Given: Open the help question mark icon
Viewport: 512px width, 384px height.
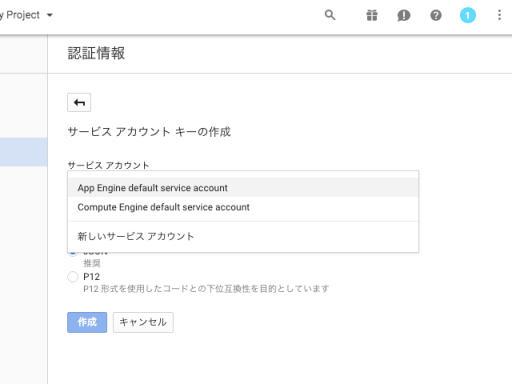Looking at the screenshot, I should [436, 15].
